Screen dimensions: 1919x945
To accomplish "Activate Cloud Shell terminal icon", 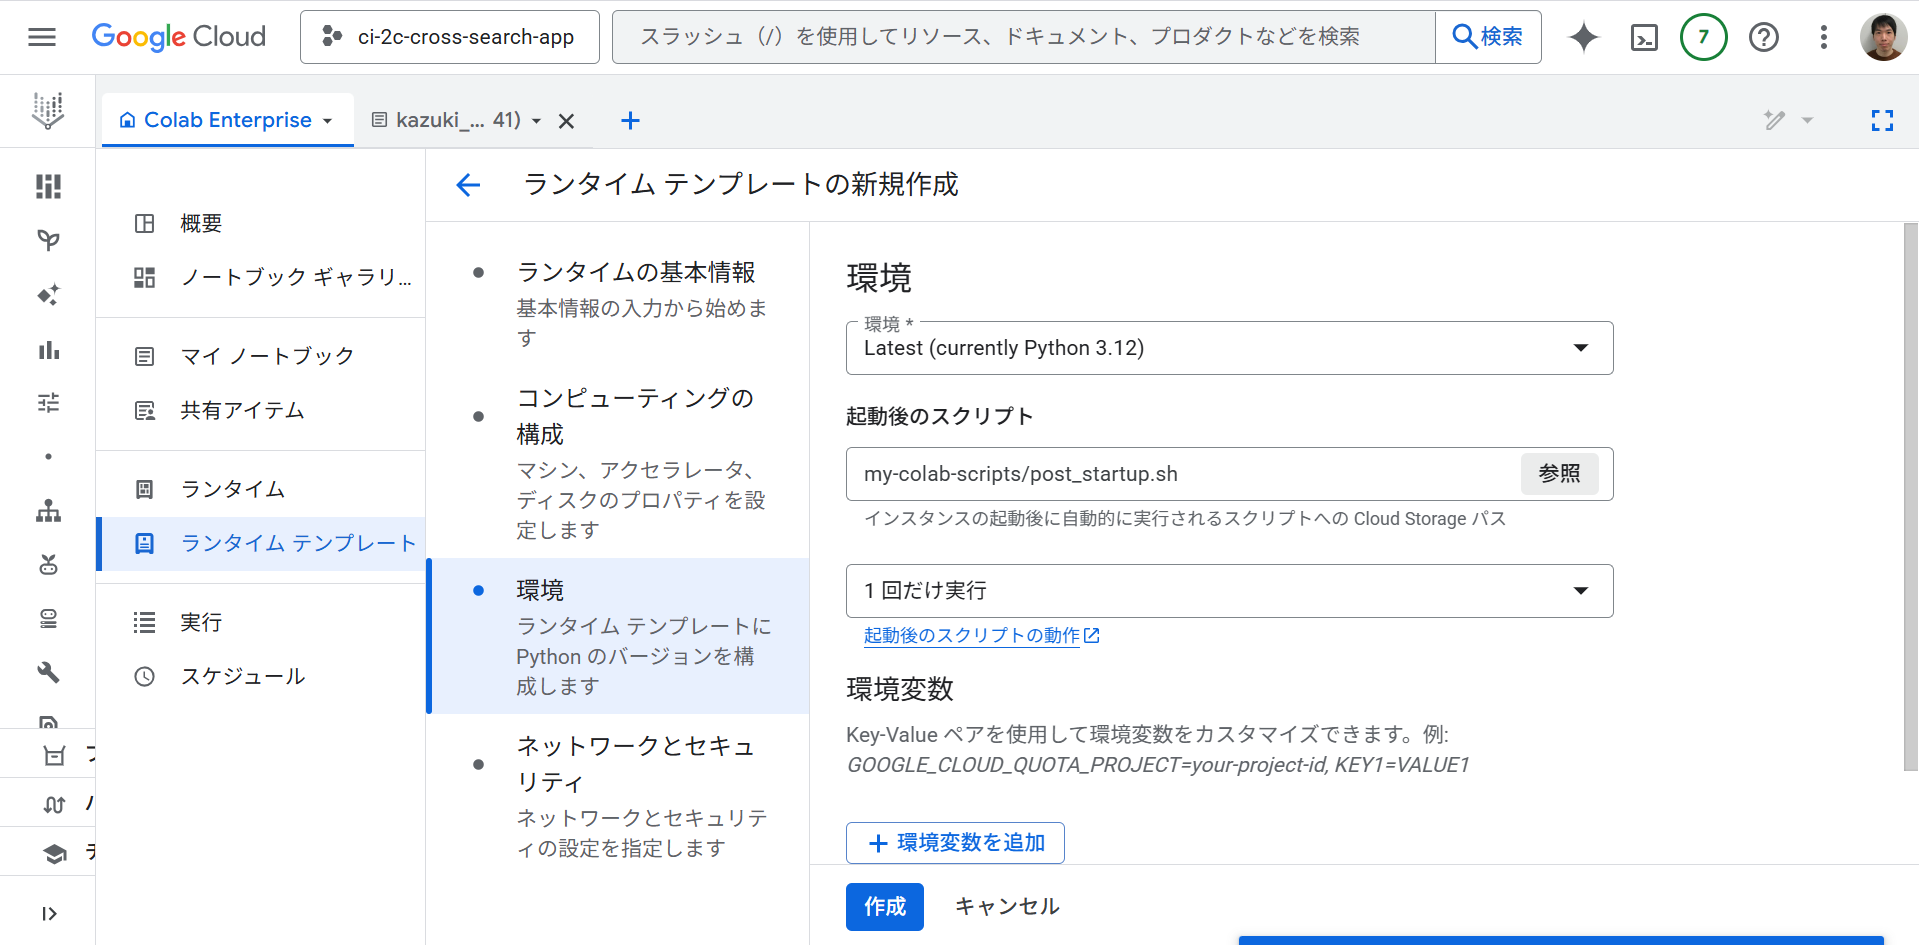I will pyautogui.click(x=1644, y=37).
